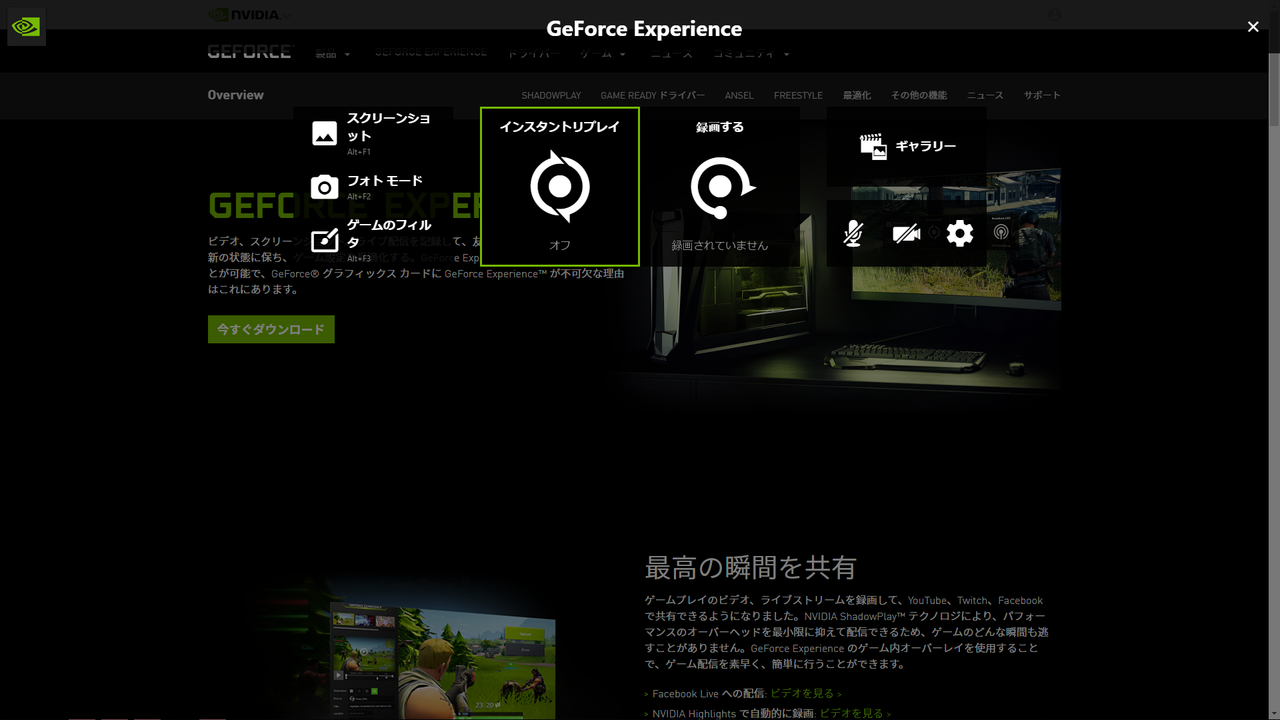Click the スクリーンショット label text
This screenshot has width=1280, height=720.
pos(389,127)
